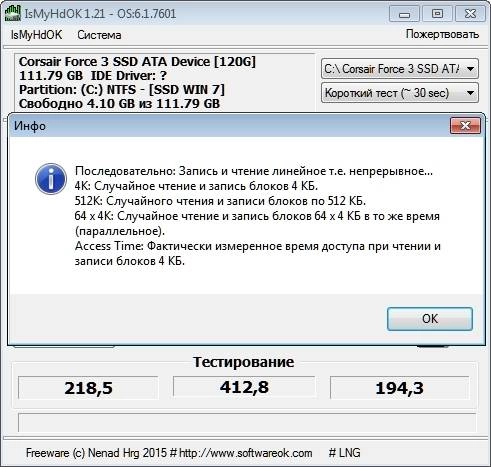Click the empty progress bar below results
The width and height of the screenshot is (491, 467).
tap(247, 423)
